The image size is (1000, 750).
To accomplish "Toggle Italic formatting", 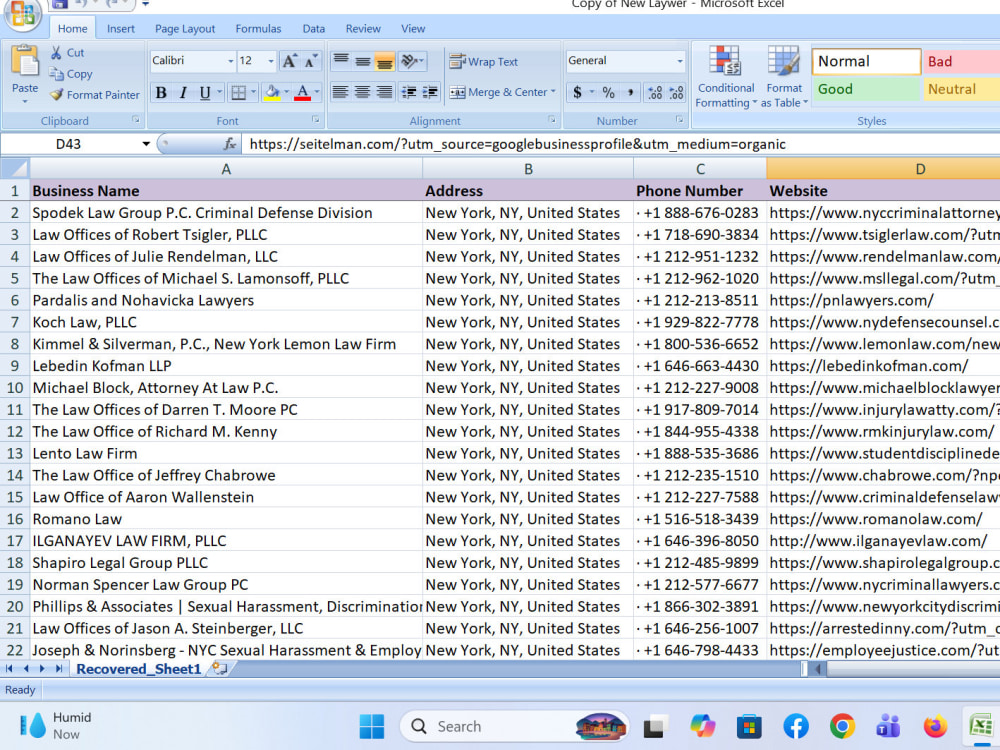I will (x=183, y=92).
